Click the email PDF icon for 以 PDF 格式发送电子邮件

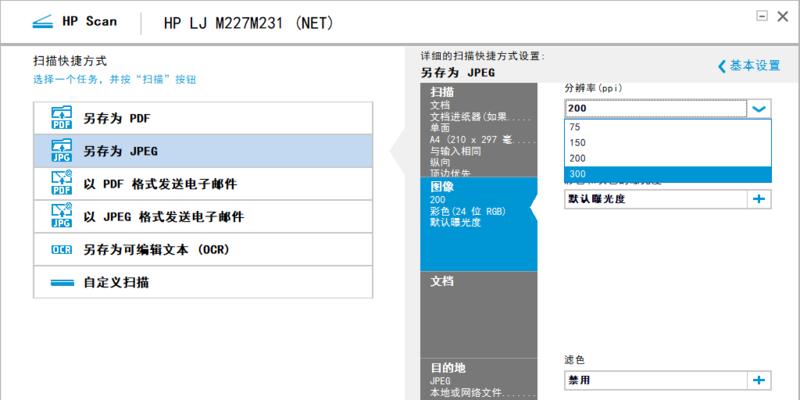pyautogui.click(x=62, y=183)
